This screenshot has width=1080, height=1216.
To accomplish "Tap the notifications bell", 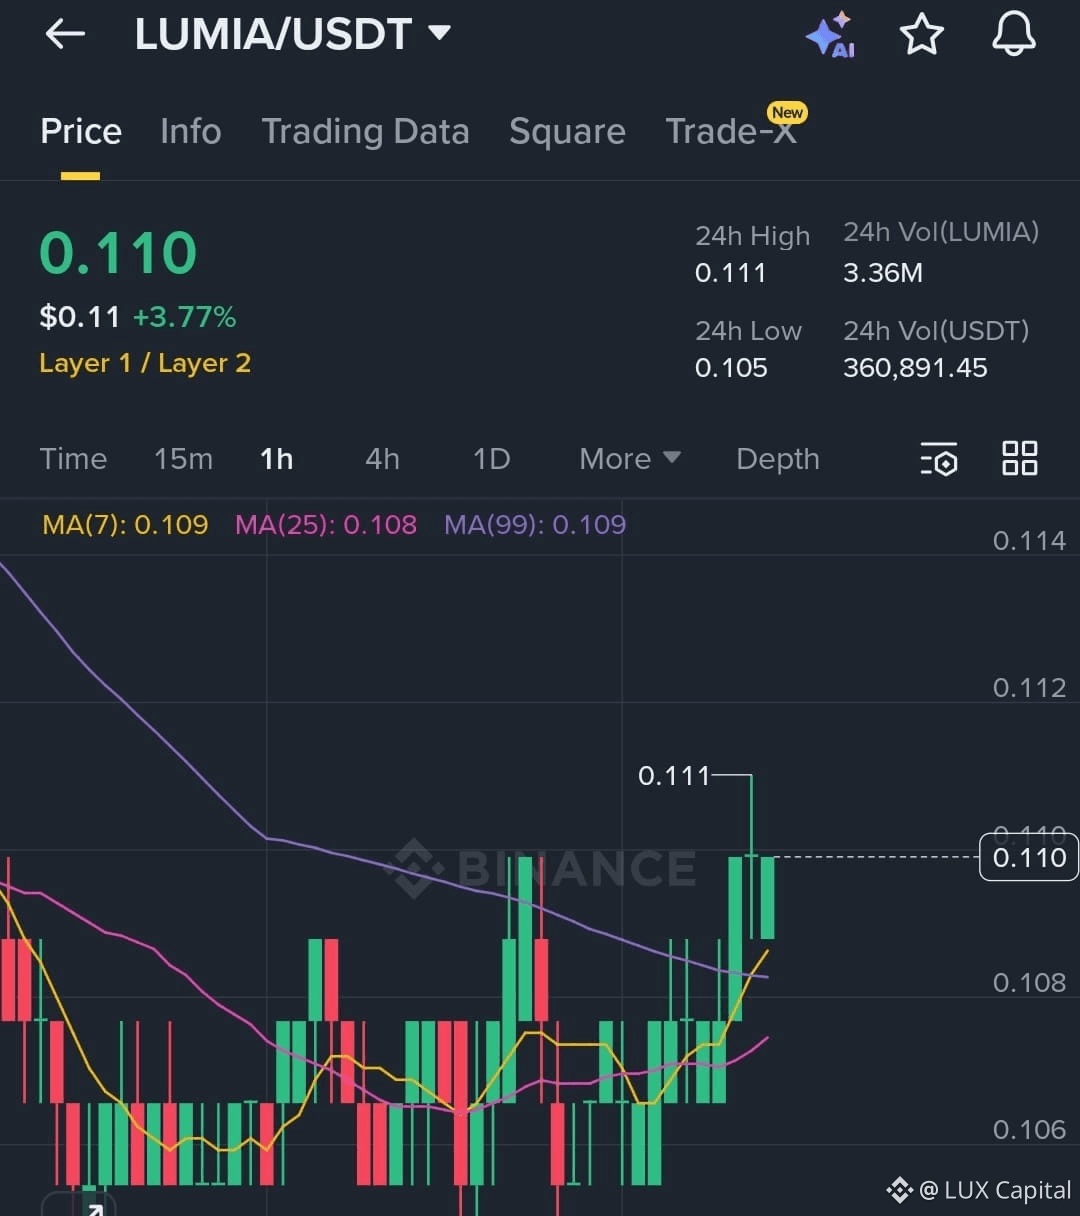I will tap(1013, 34).
